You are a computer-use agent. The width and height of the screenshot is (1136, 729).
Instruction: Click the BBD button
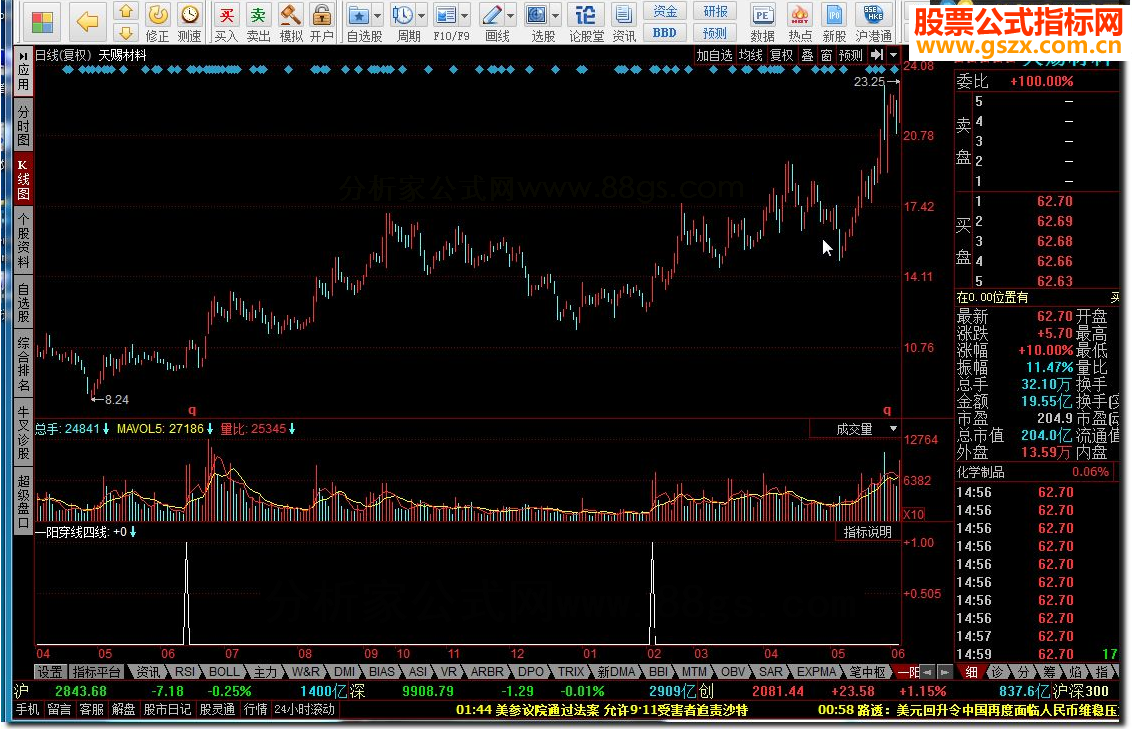click(x=664, y=33)
